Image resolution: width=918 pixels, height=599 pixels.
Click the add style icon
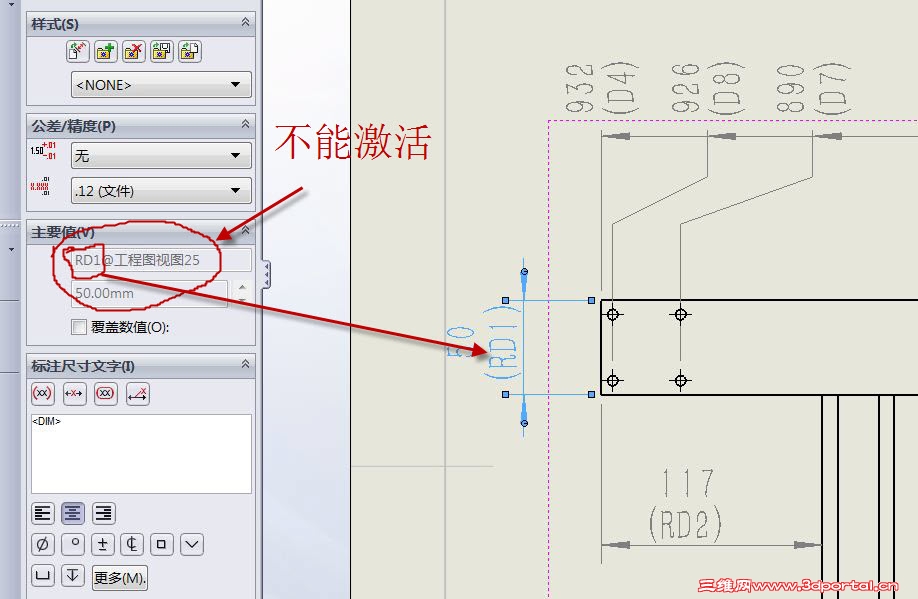click(105, 52)
